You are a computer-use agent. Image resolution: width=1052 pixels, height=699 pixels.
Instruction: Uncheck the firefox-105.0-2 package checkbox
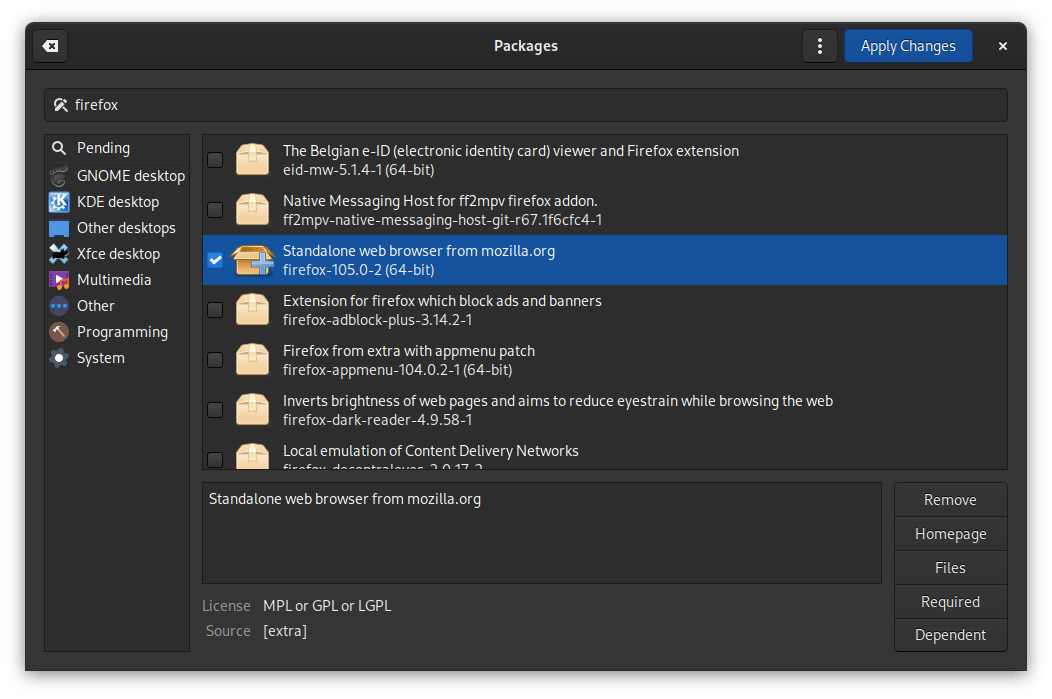click(x=215, y=260)
